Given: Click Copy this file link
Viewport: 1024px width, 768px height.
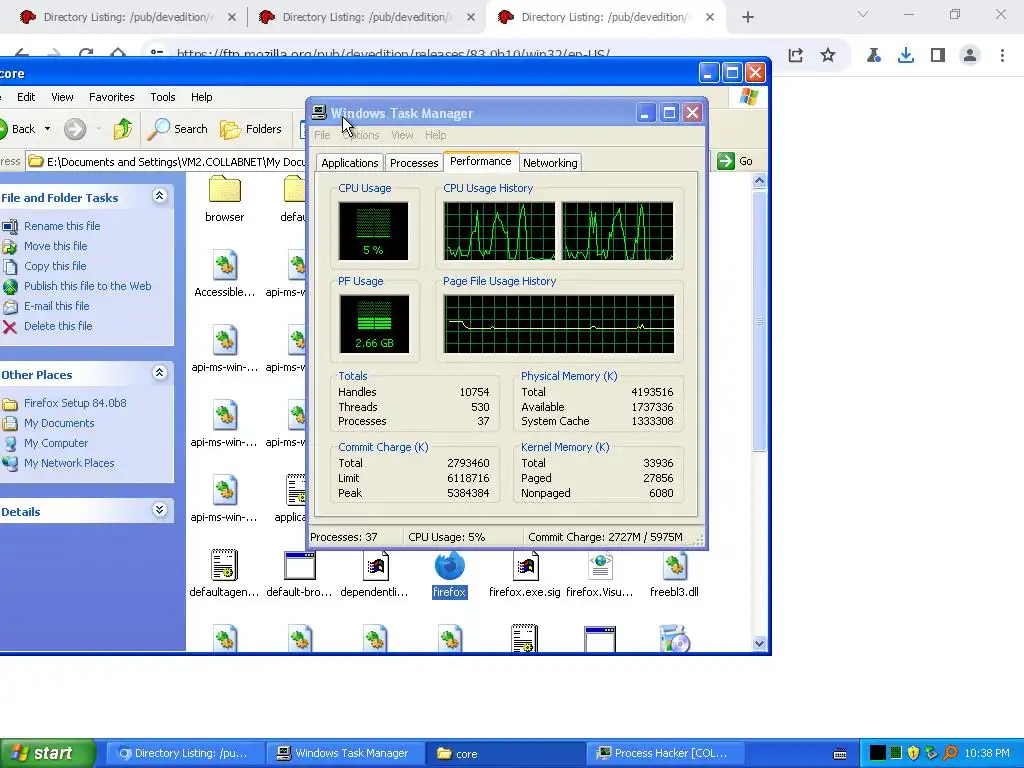Looking at the screenshot, I should pyautogui.click(x=55, y=266).
